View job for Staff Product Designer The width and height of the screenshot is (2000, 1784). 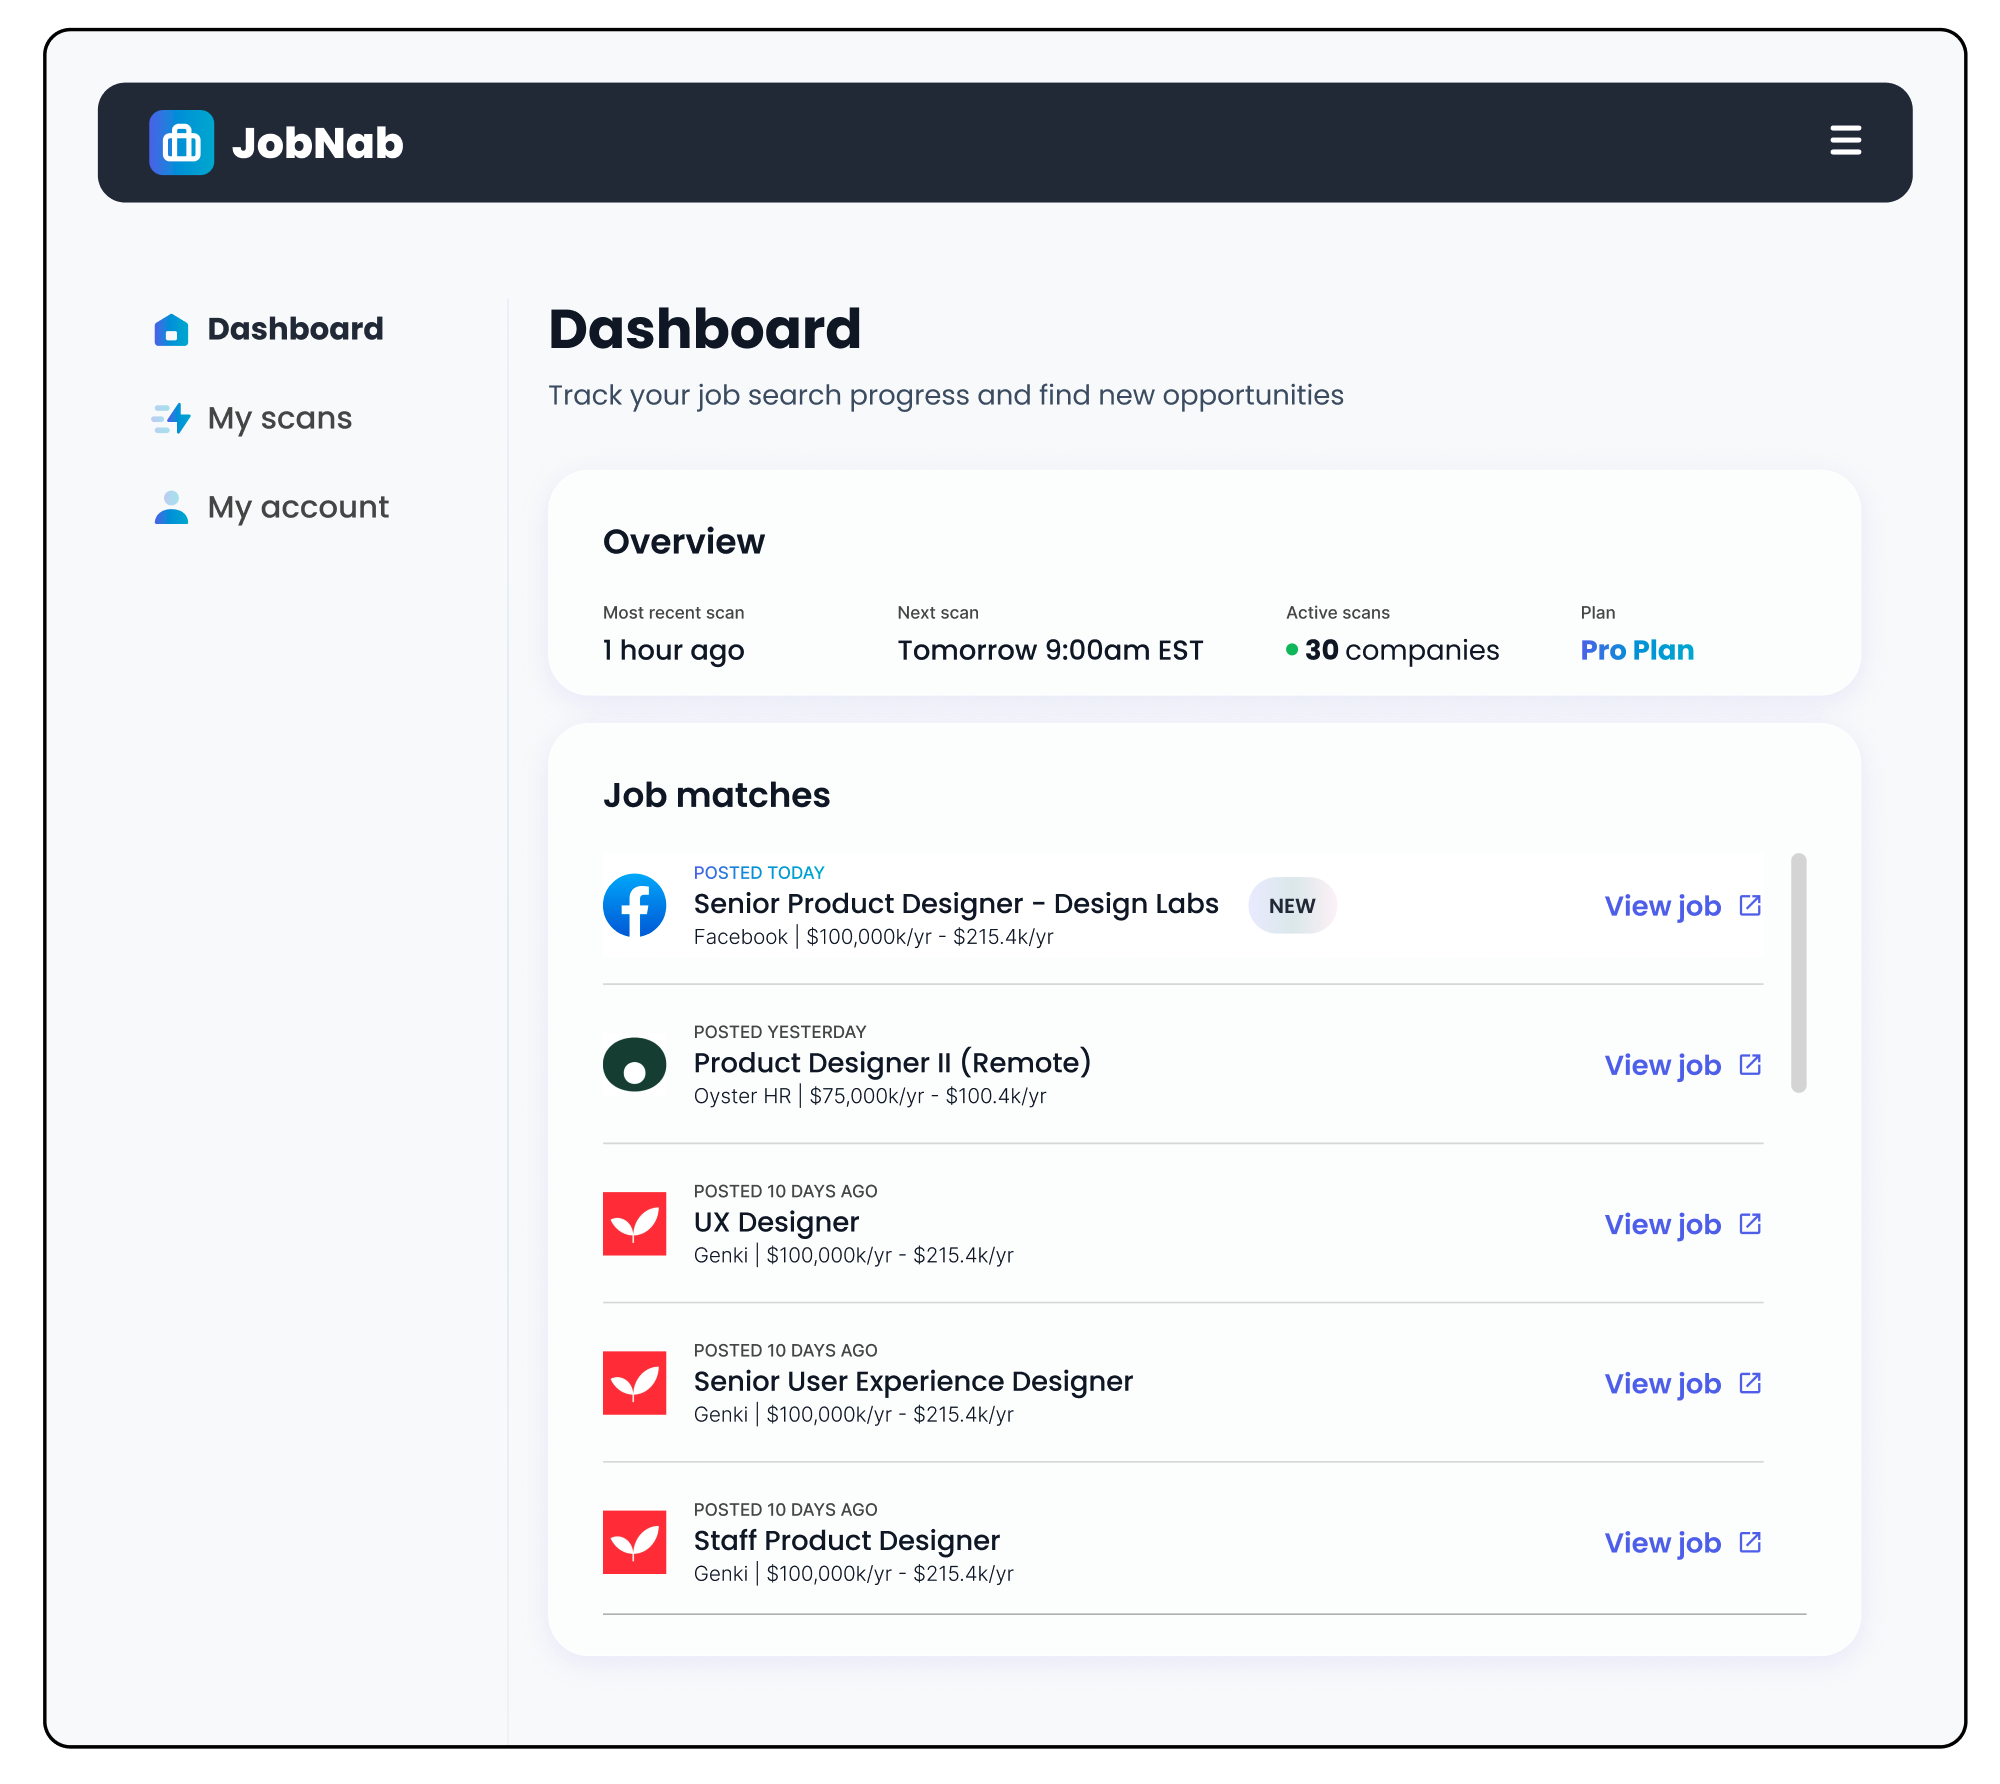pos(1662,1542)
